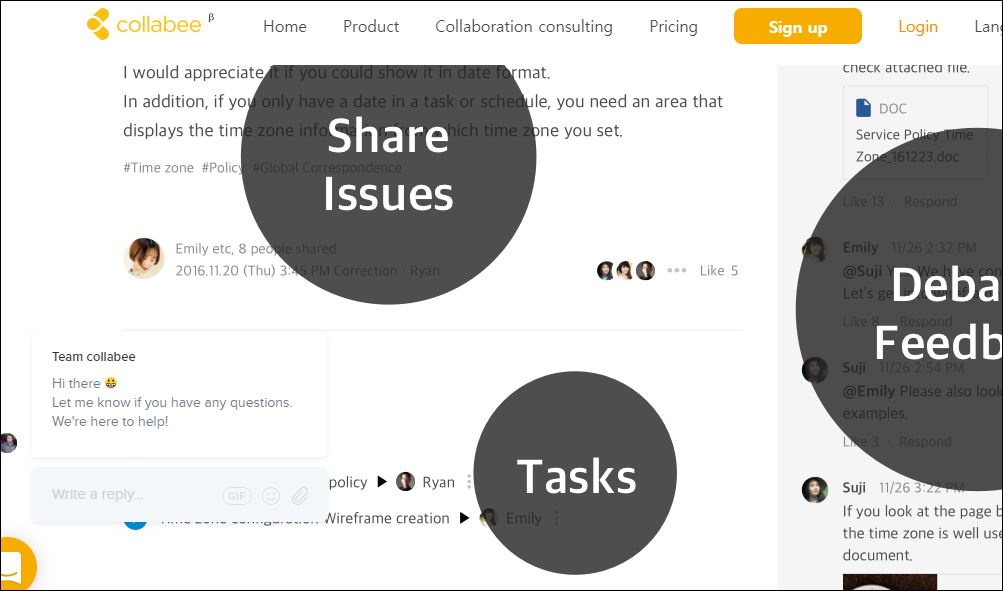
Task: Open the vertical dots menu next to Ryan
Action: 470,482
